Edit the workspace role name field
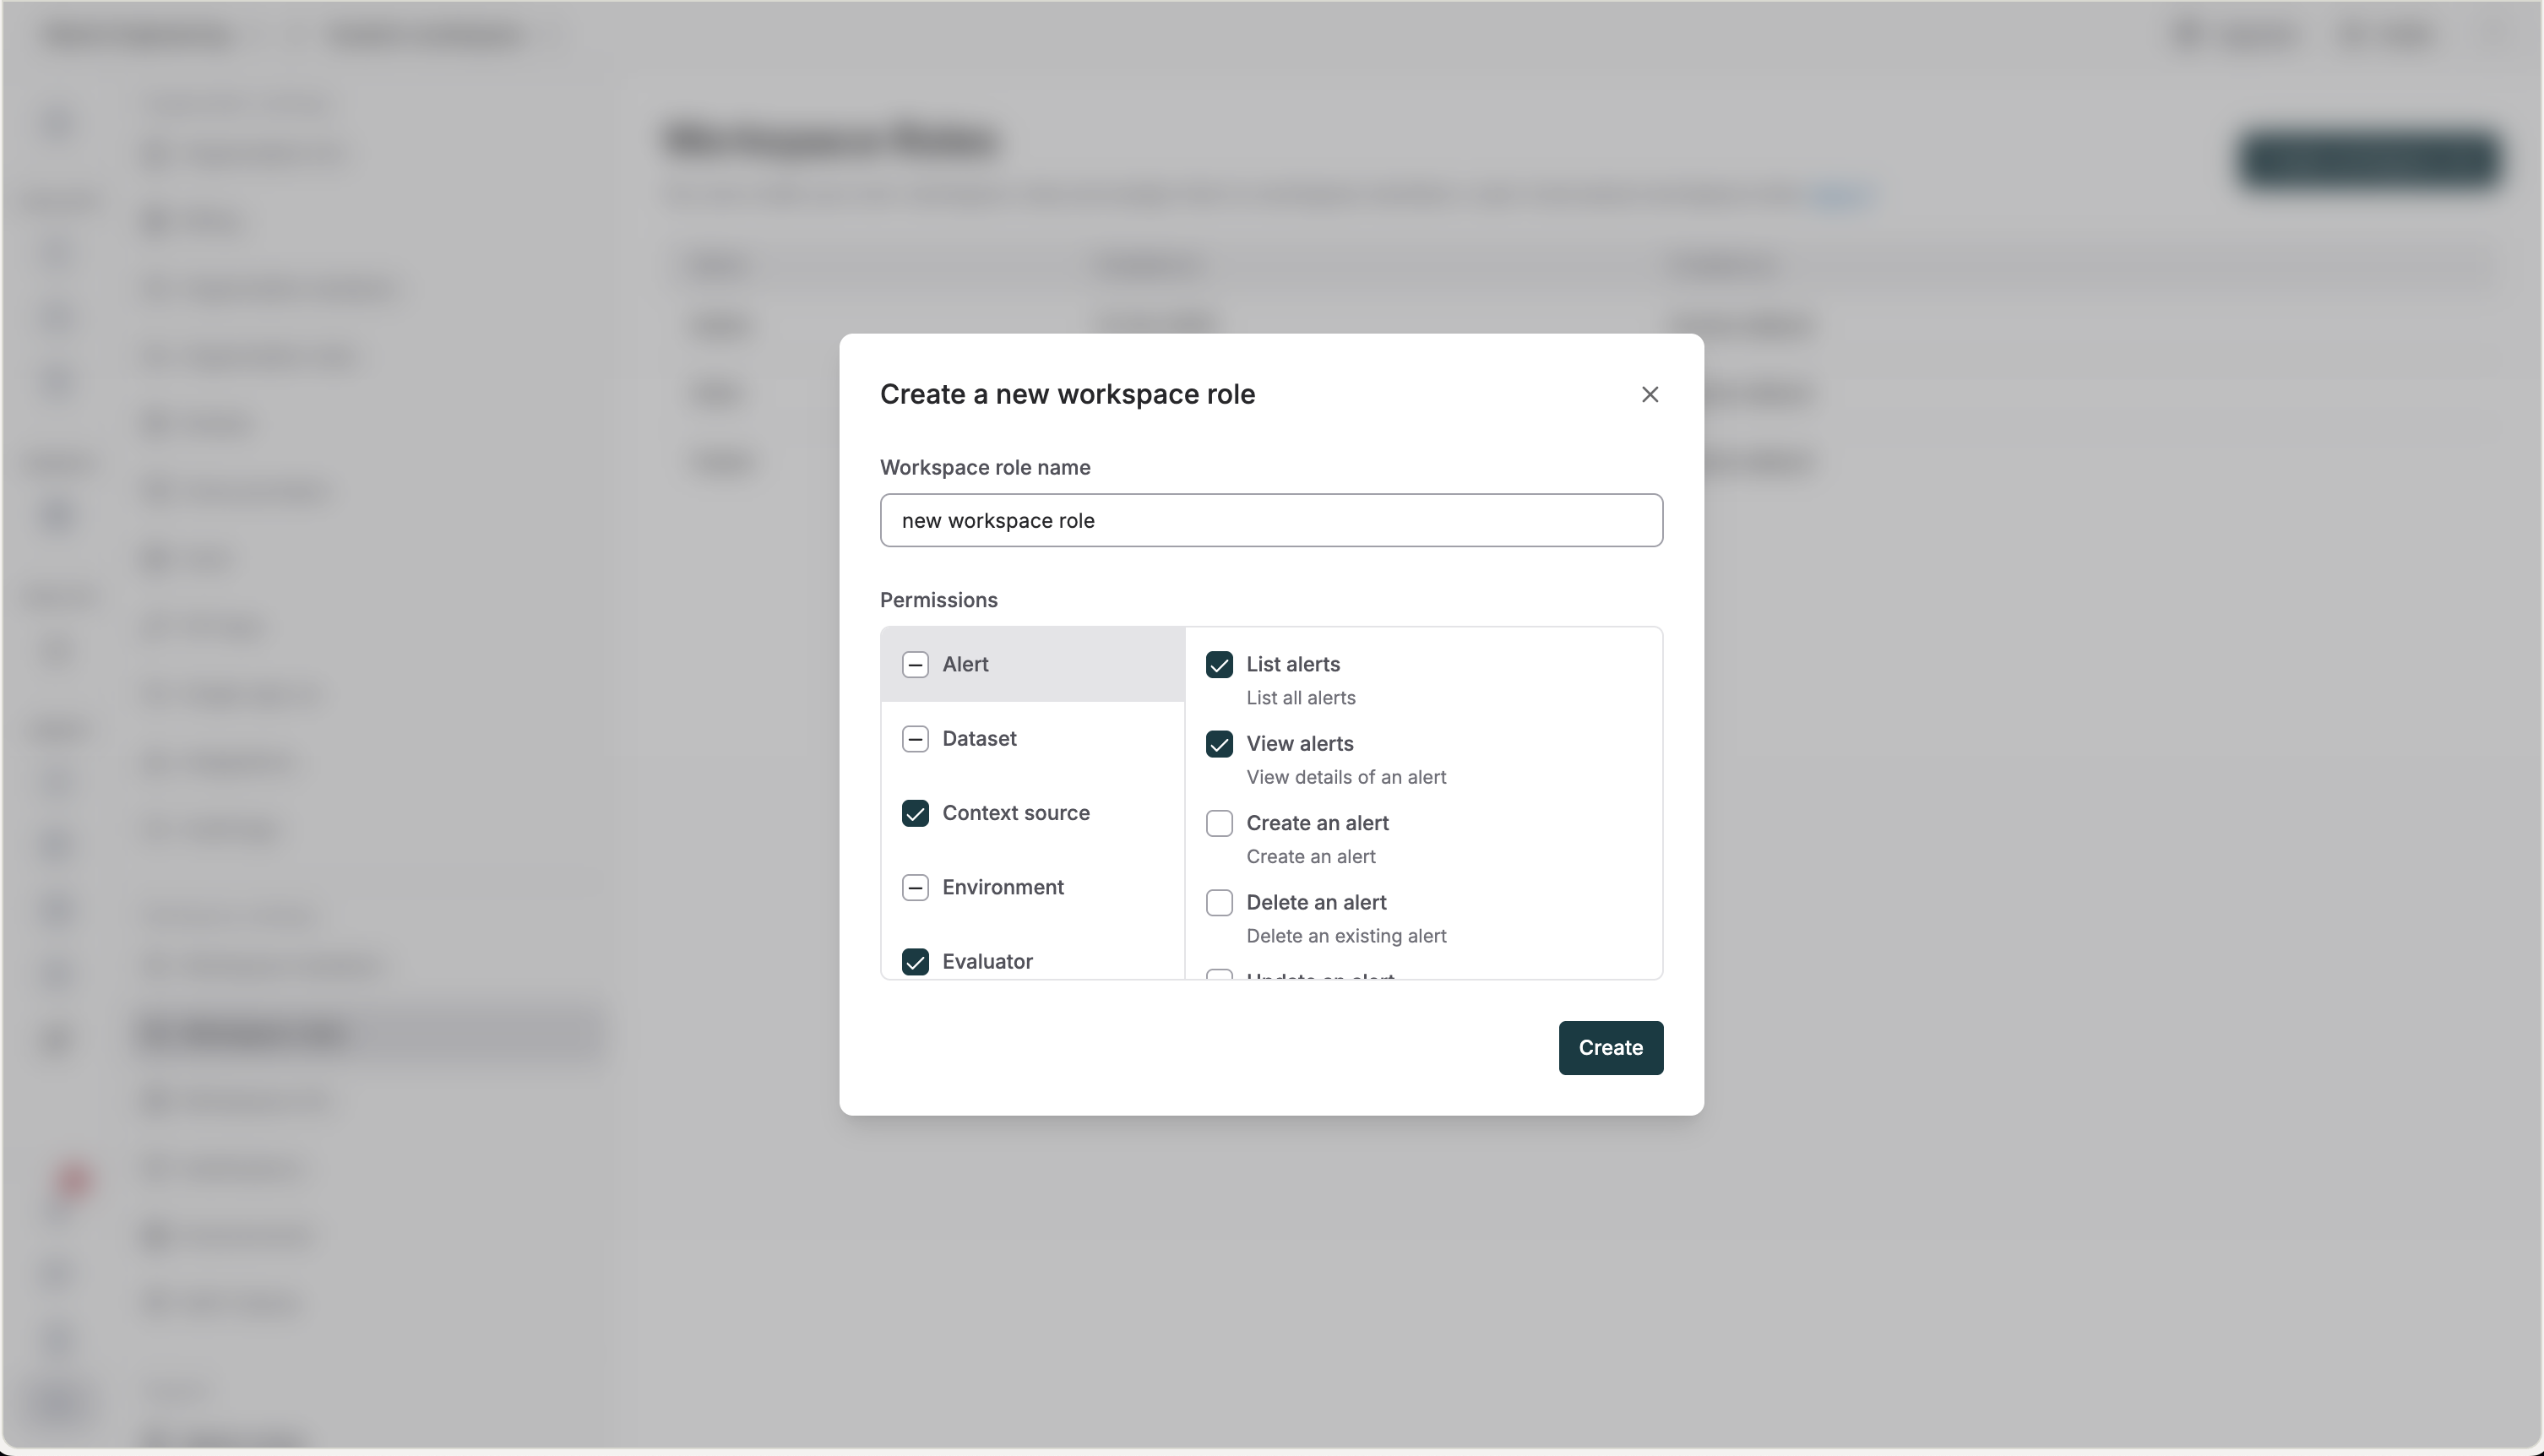Screen dimensions: 2544x1456 pos(1271,520)
